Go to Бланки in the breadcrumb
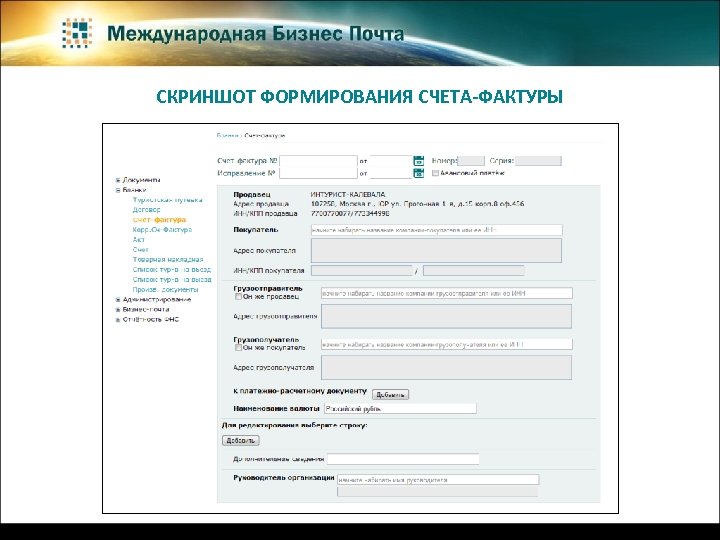The width and height of the screenshot is (720, 540). coord(227,136)
